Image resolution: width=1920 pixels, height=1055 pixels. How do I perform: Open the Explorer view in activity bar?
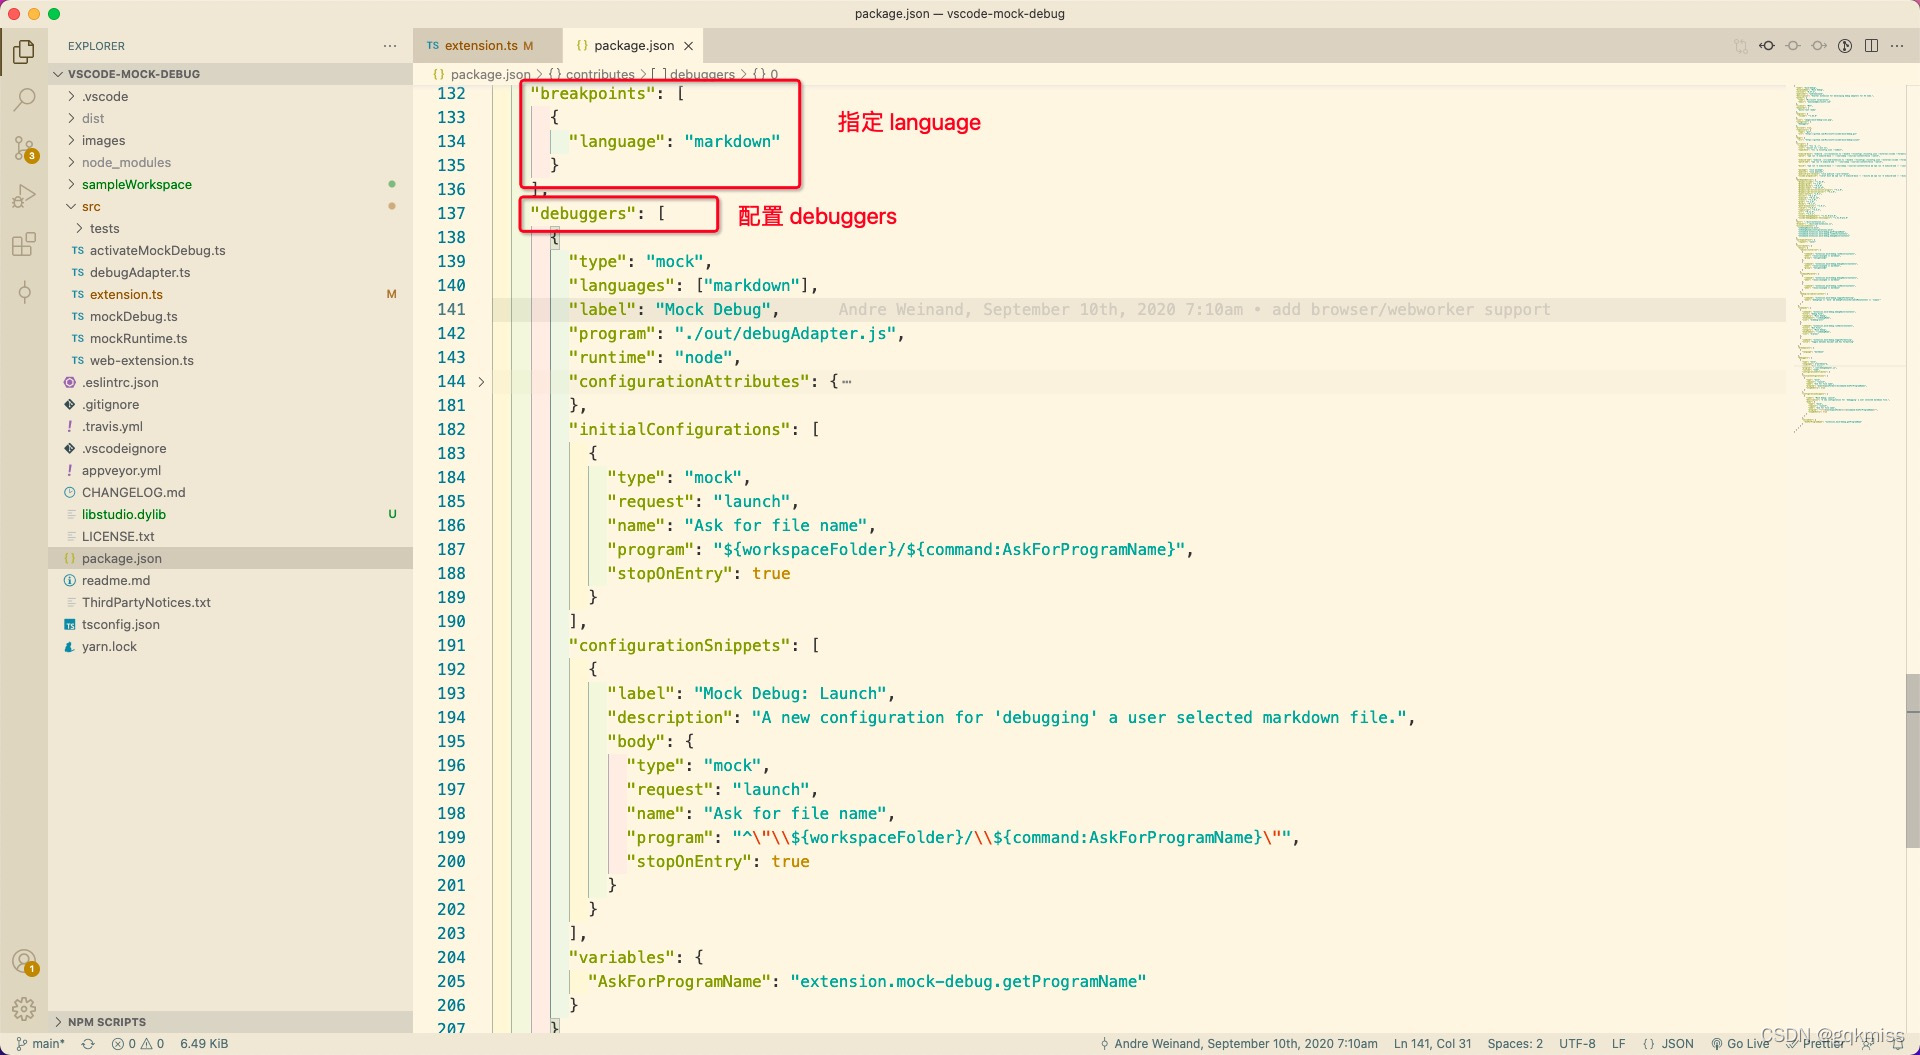[x=24, y=51]
